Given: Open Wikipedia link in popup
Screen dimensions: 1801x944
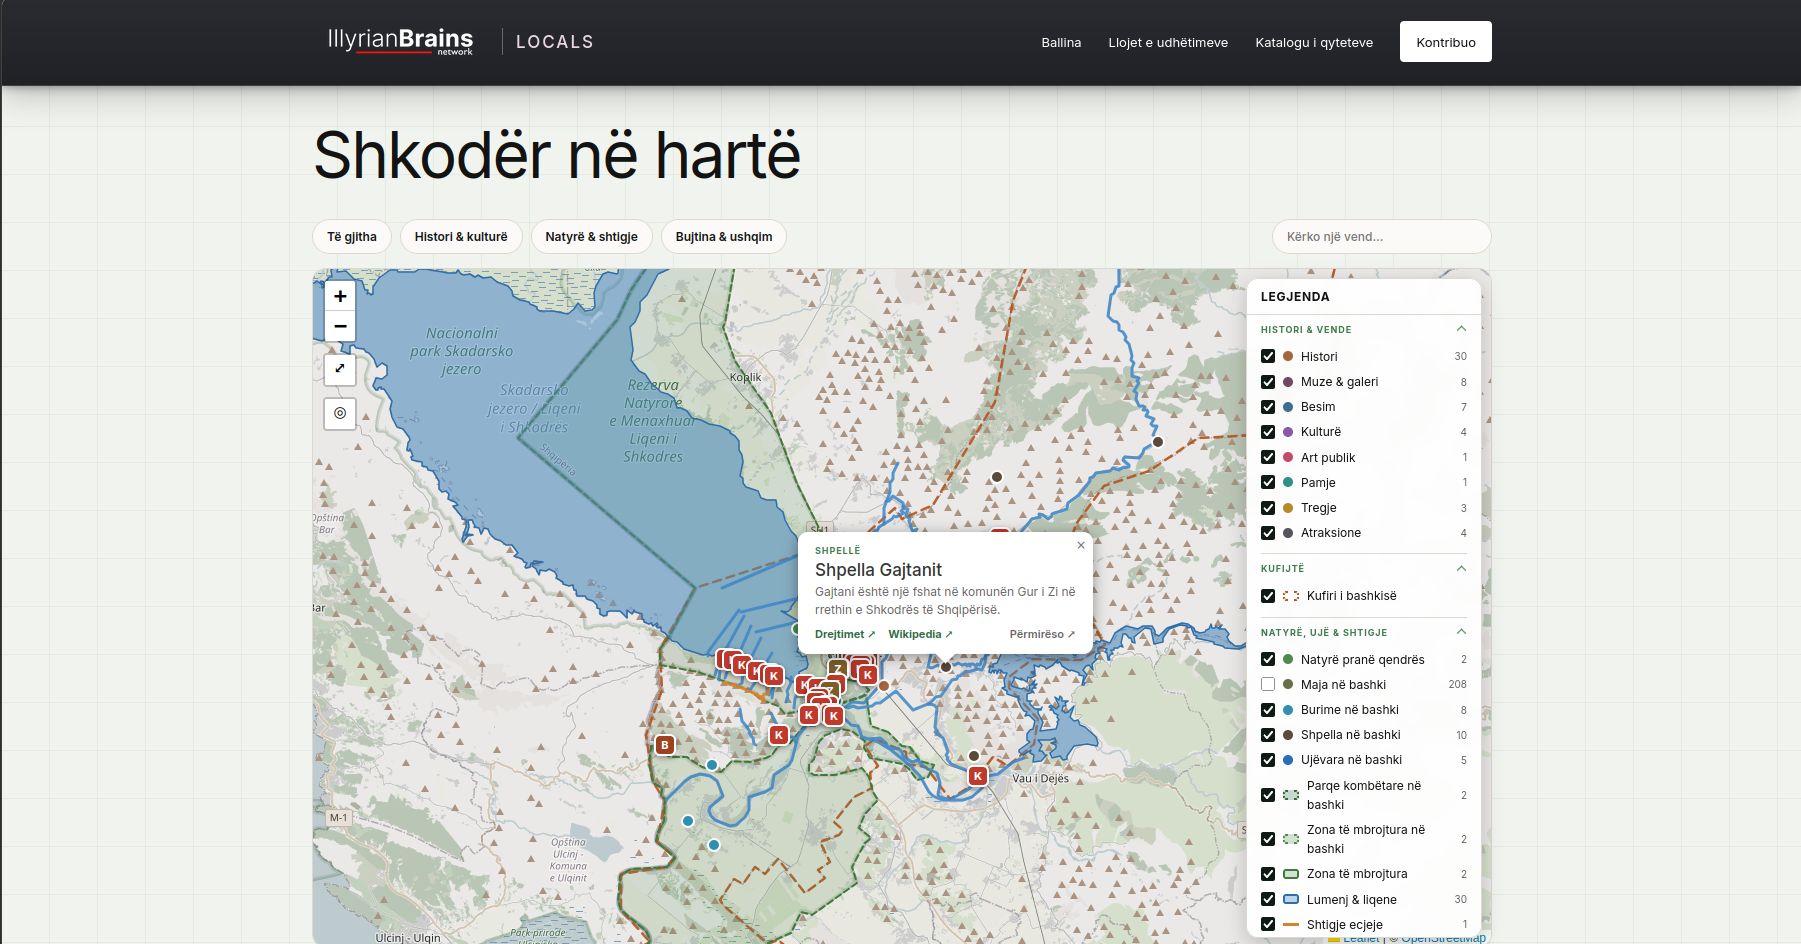Looking at the screenshot, I should click(921, 634).
